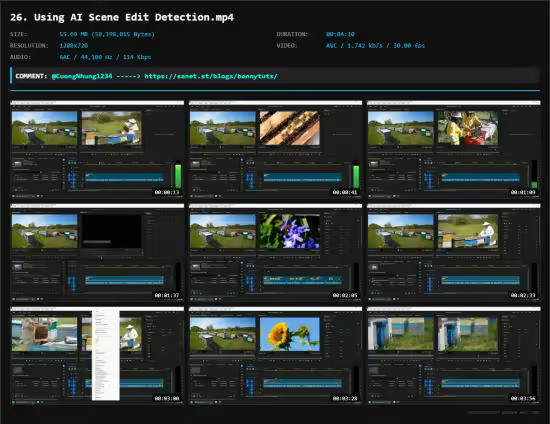Click the "RESOLUTION:" label

tap(29, 46)
